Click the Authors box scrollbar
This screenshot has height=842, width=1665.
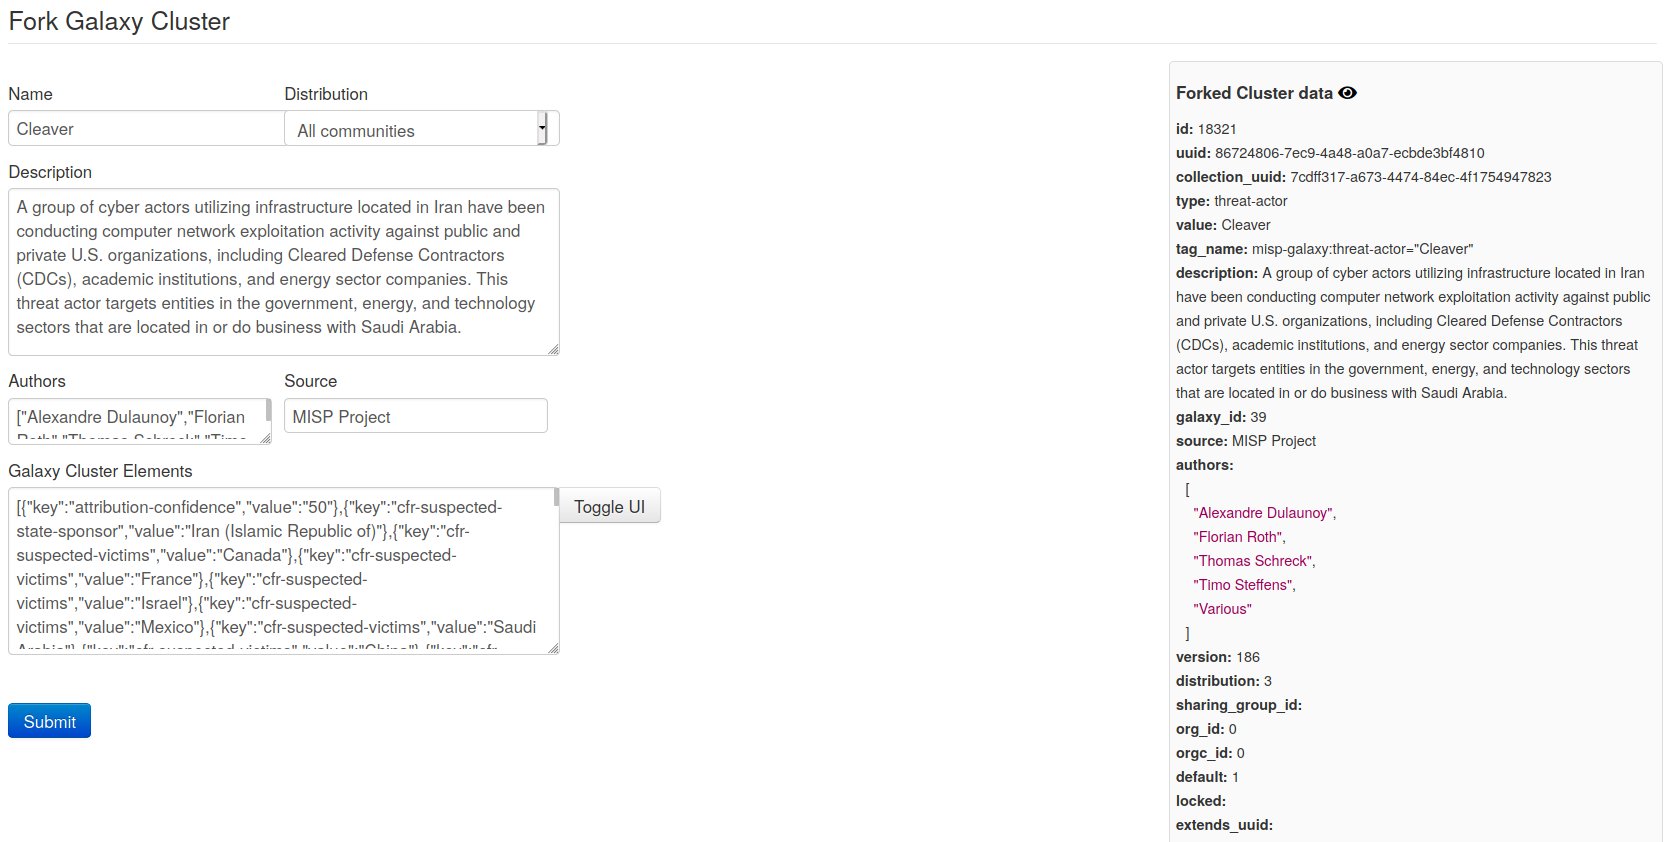coord(268,410)
